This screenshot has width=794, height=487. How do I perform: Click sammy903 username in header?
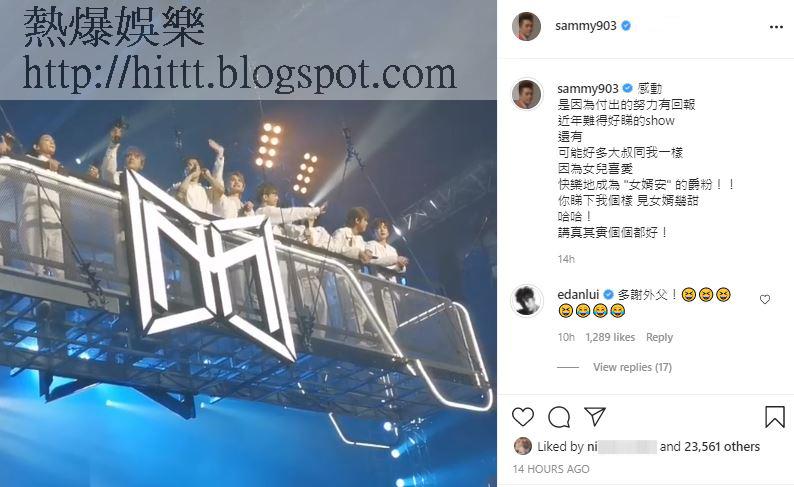[x=585, y=26]
